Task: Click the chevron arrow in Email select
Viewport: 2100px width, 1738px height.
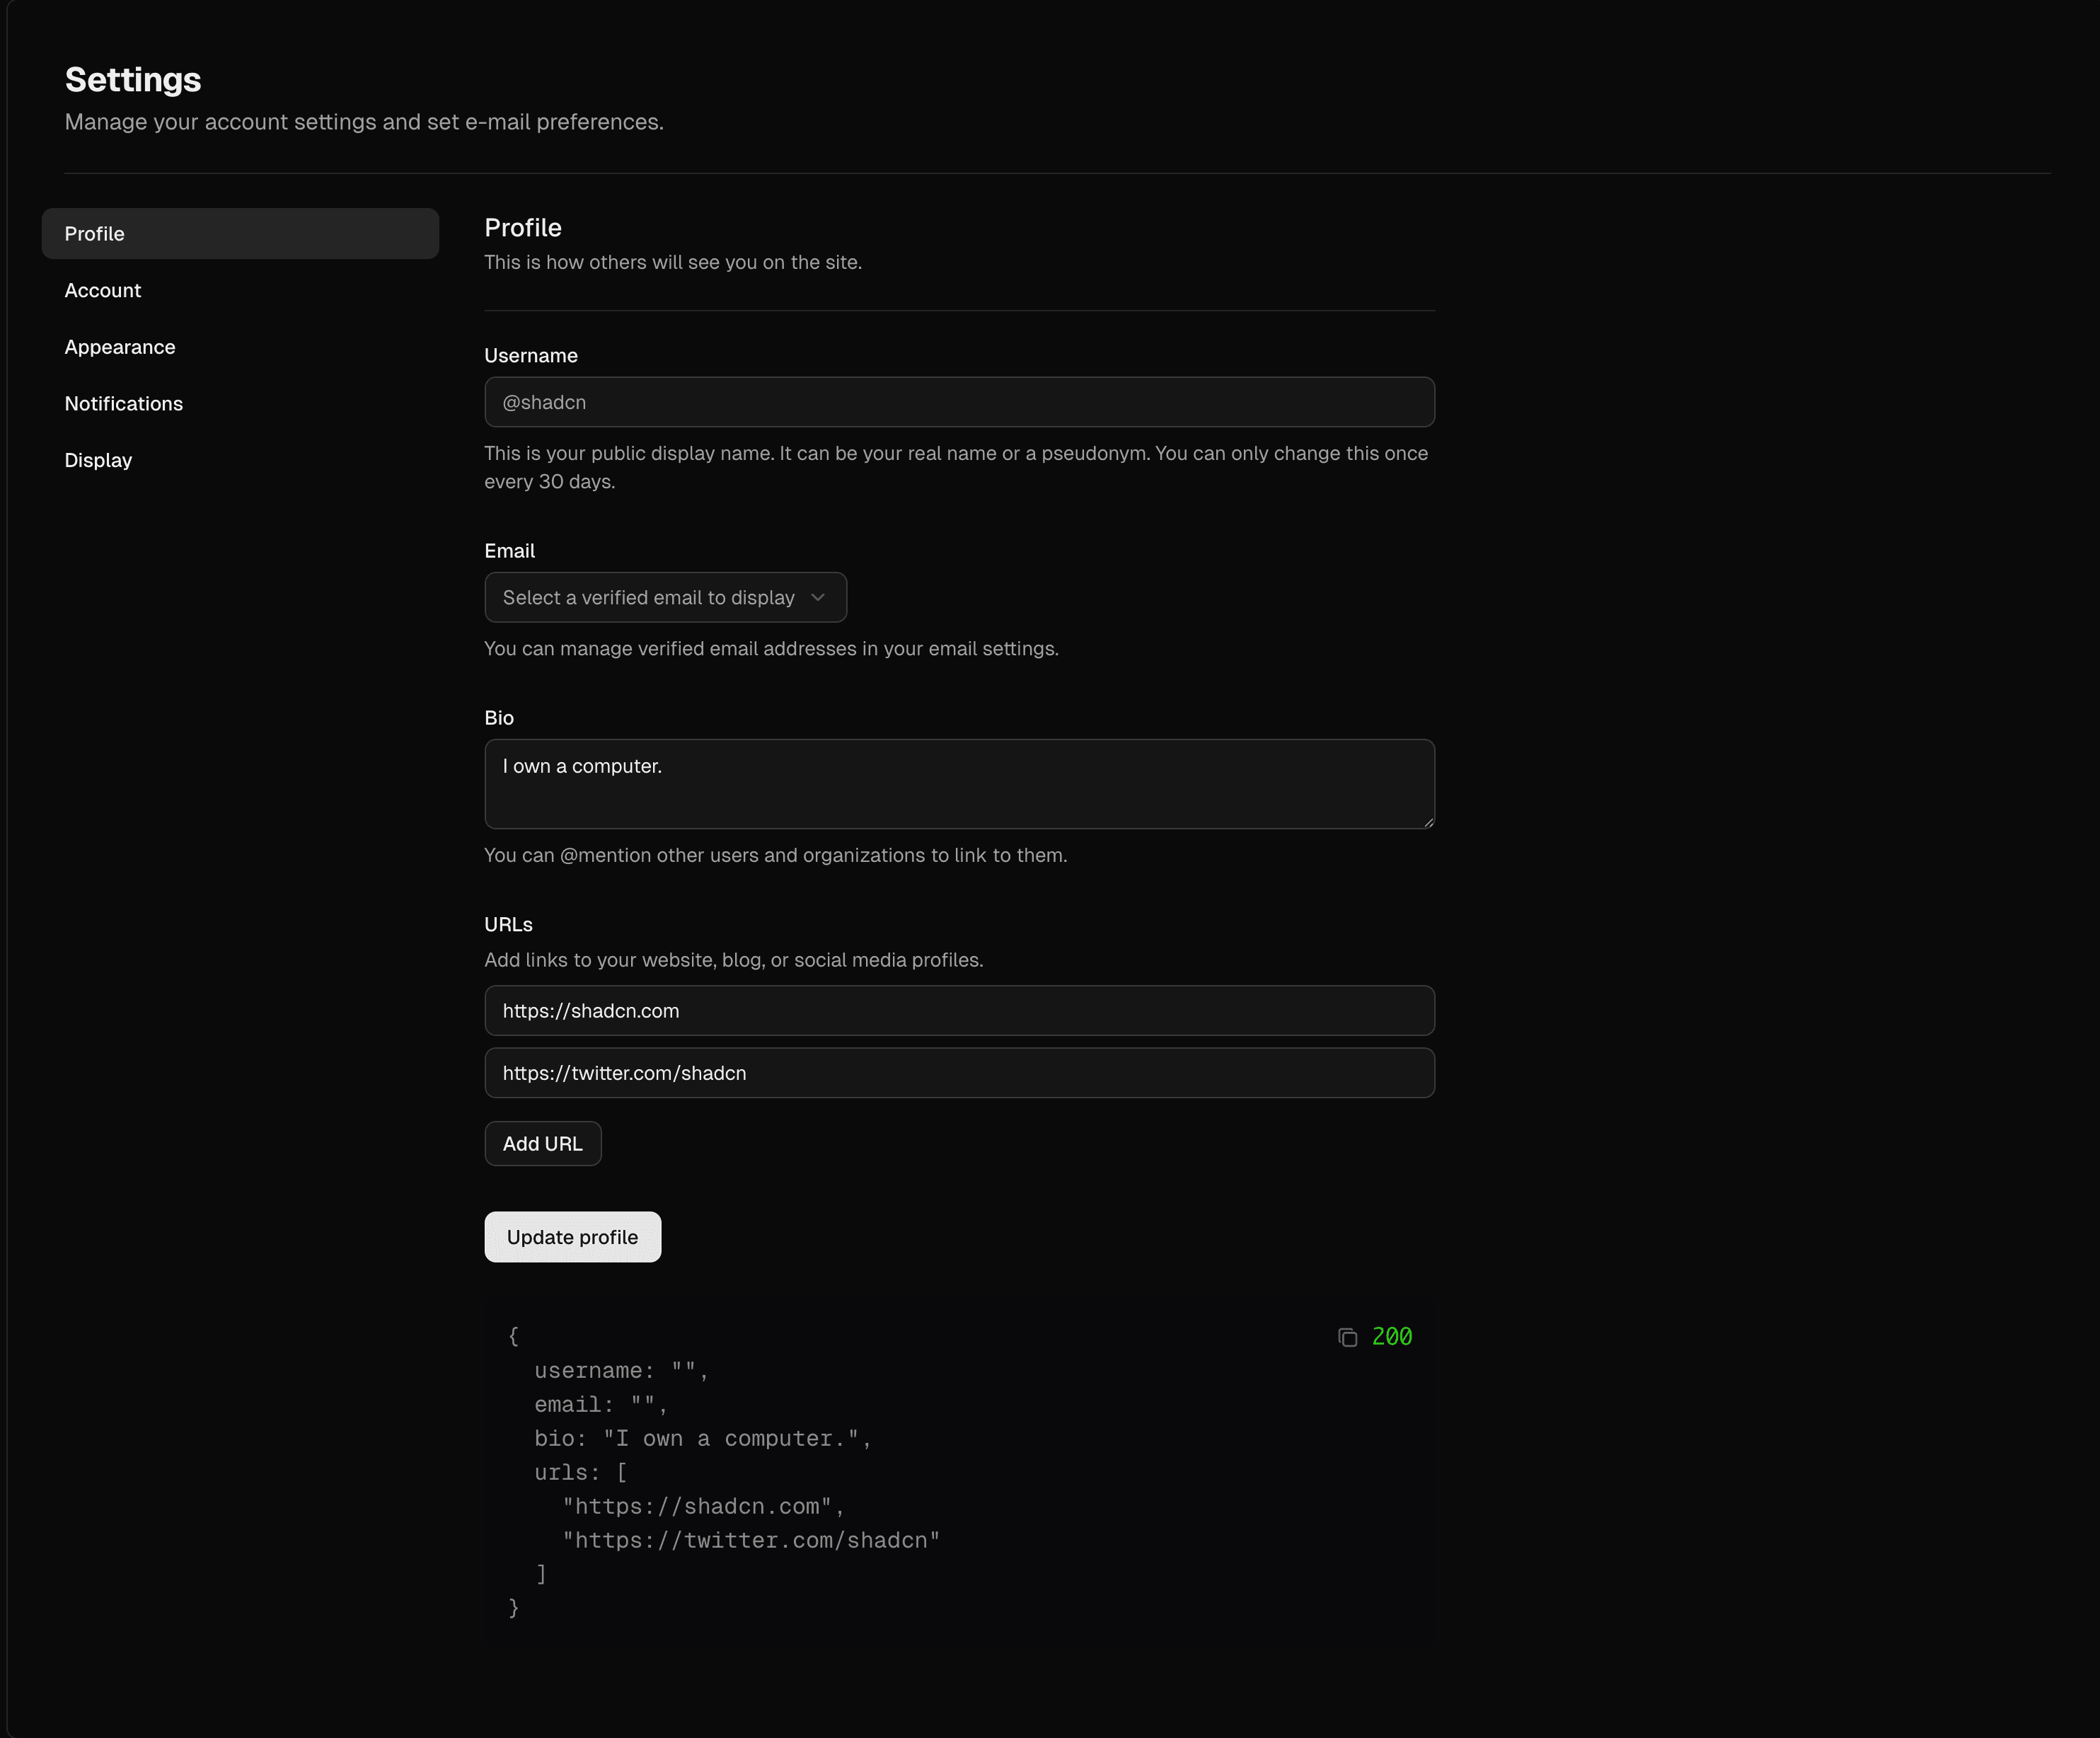Action: point(818,597)
